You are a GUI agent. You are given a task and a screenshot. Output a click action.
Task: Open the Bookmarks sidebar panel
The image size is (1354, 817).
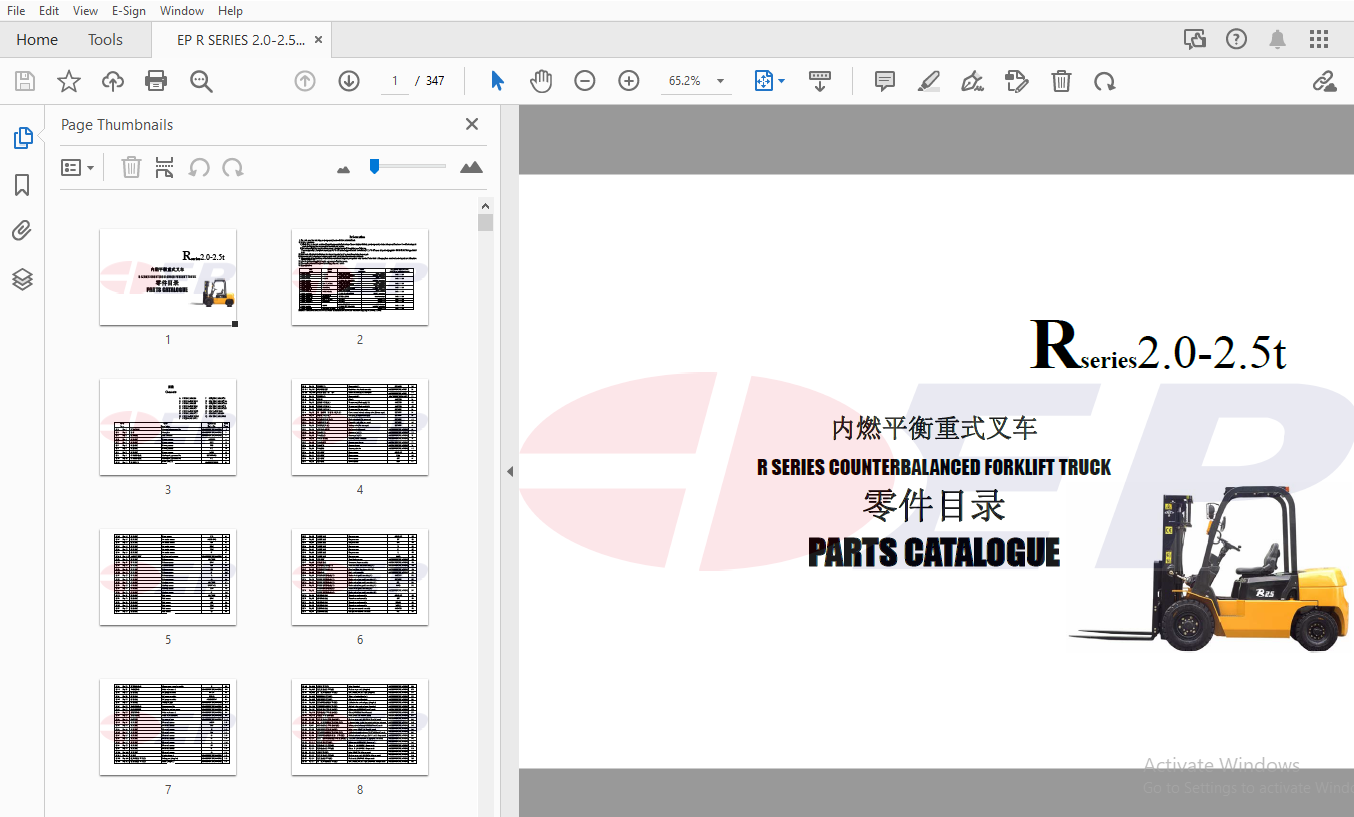click(22, 185)
